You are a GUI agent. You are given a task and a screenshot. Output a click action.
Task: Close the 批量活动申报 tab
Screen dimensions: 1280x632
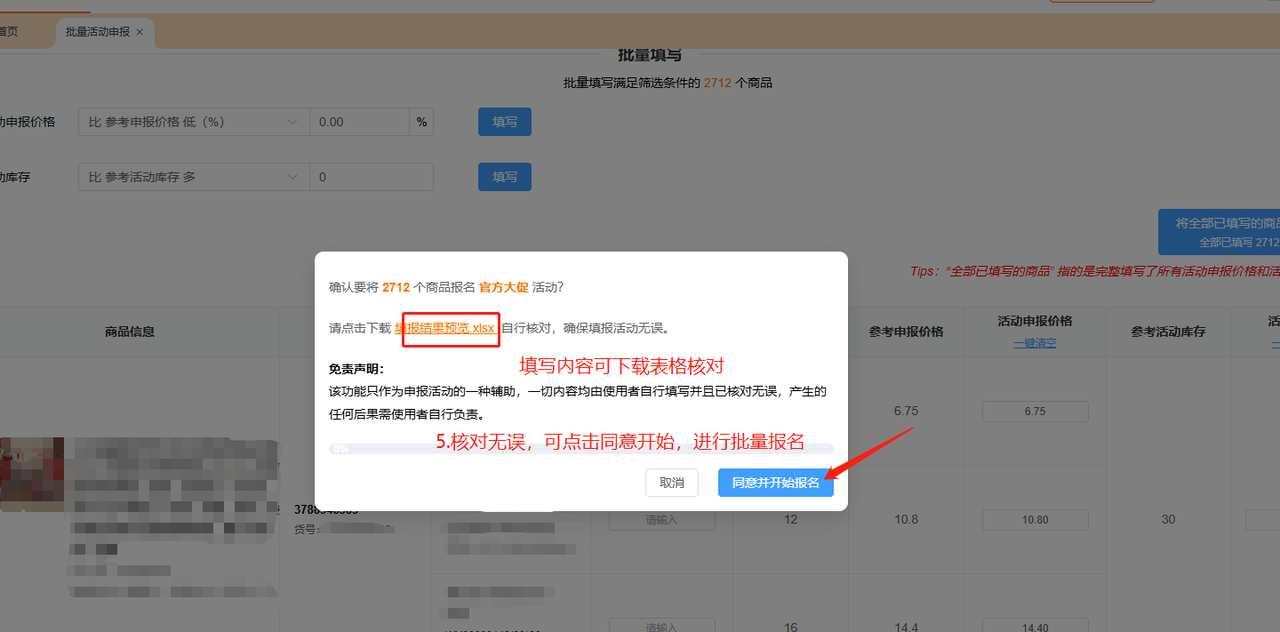[x=138, y=33]
